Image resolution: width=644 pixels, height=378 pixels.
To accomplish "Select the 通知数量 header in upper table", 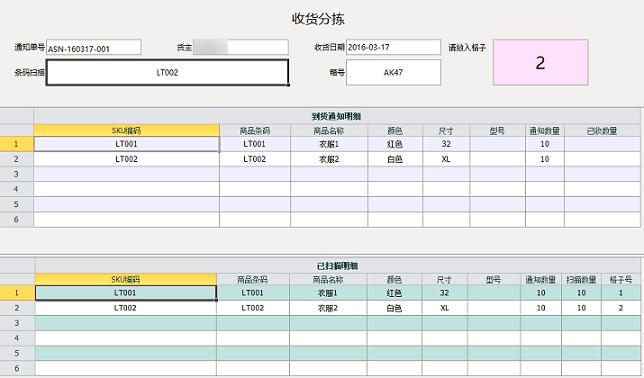I will pos(545,131).
